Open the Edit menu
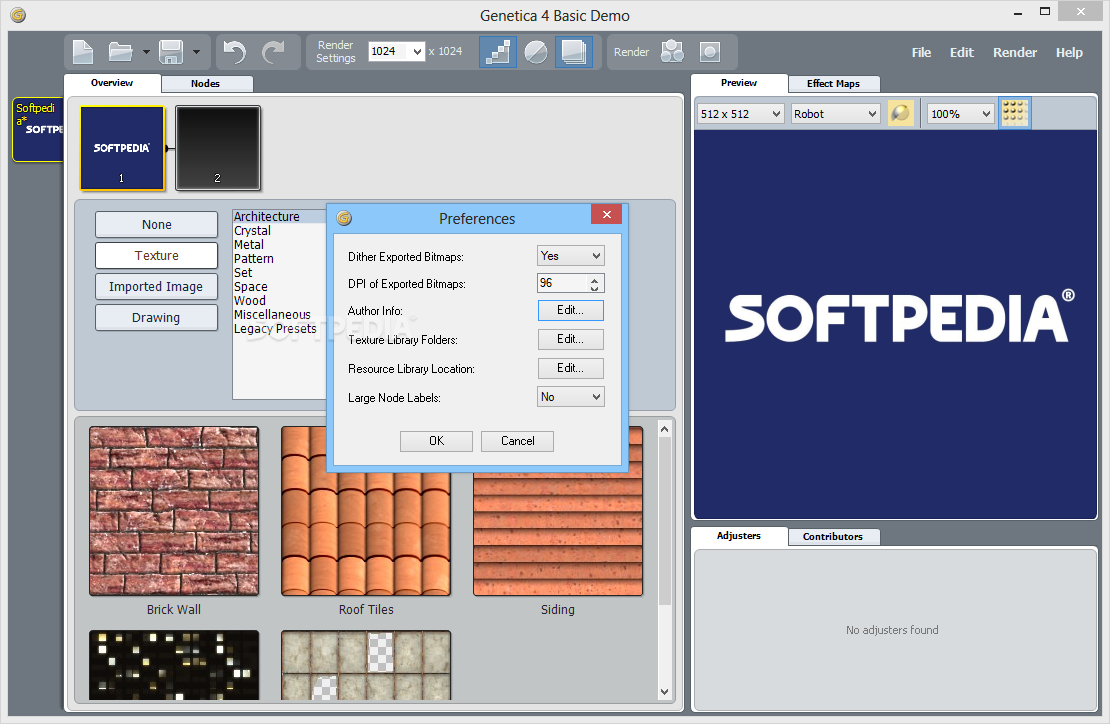 pos(961,52)
